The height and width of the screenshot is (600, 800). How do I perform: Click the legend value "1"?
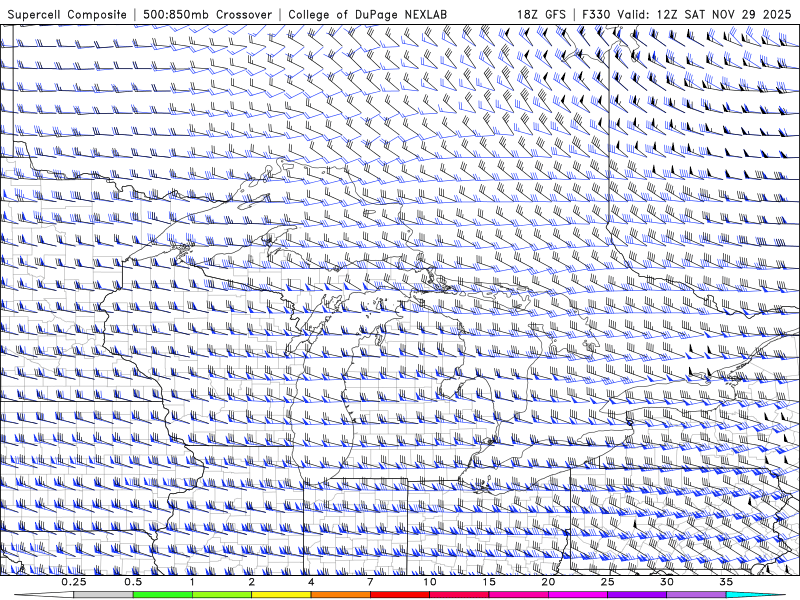pyautogui.click(x=192, y=582)
